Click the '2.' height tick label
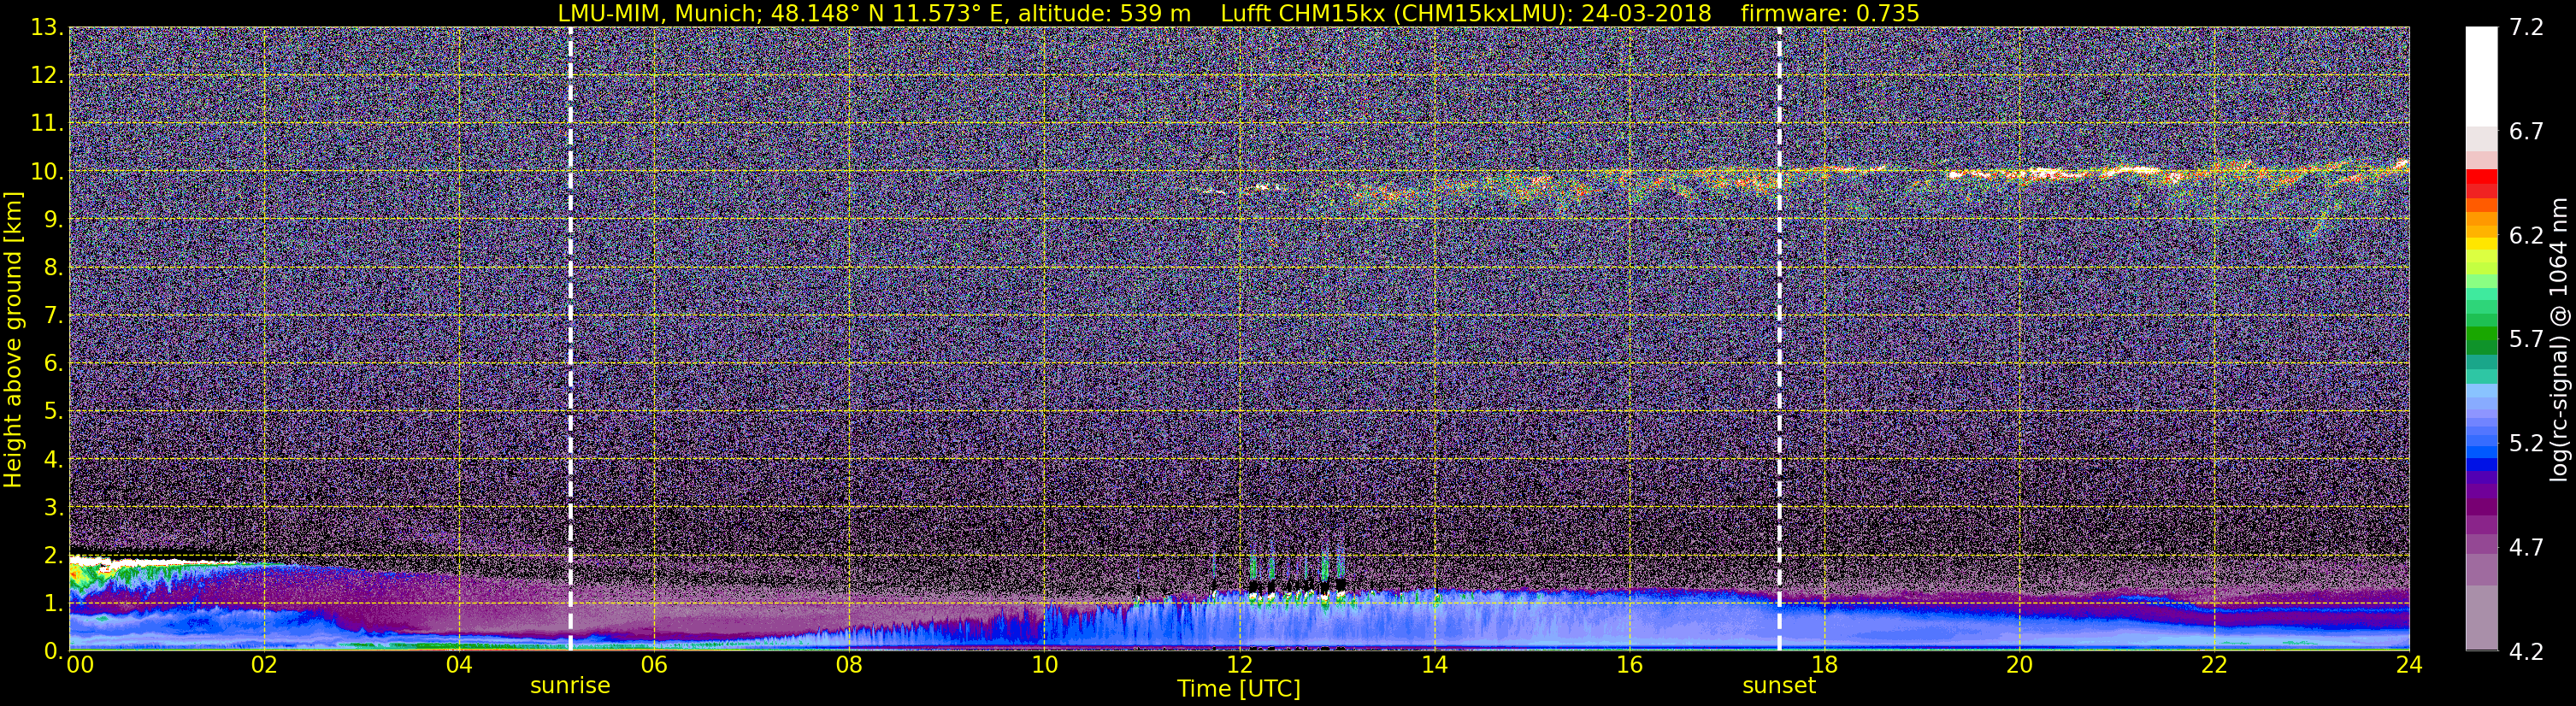2576x706 pixels. (54, 555)
